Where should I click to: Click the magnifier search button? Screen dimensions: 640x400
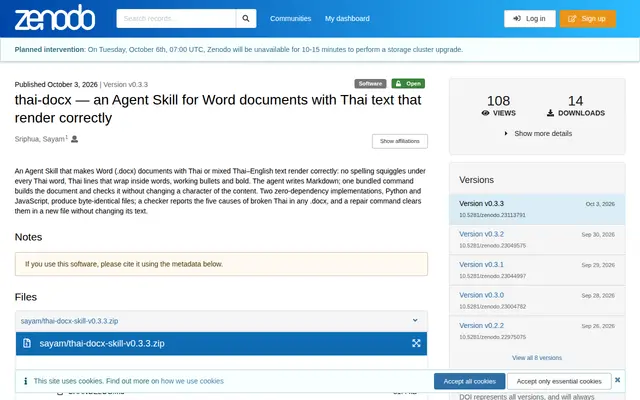(x=246, y=18)
